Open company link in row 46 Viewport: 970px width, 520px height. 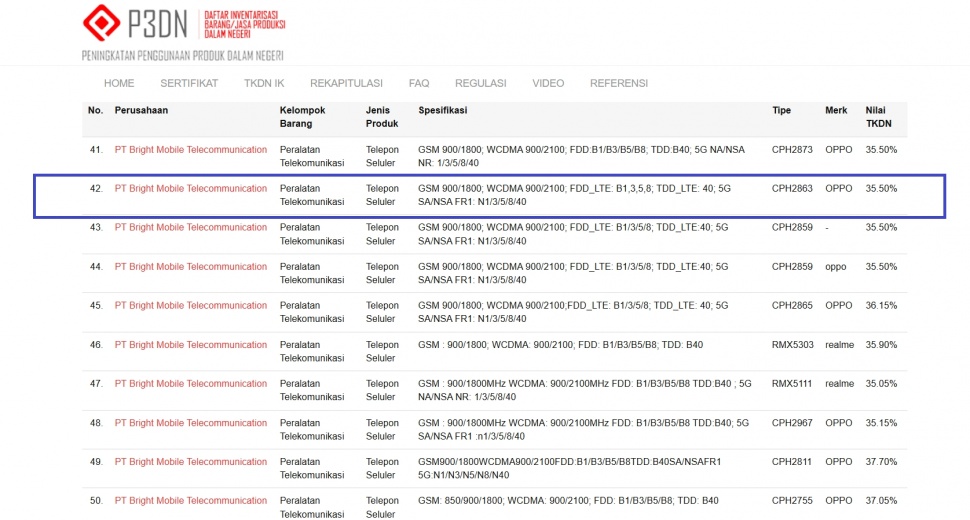pyautogui.click(x=191, y=345)
